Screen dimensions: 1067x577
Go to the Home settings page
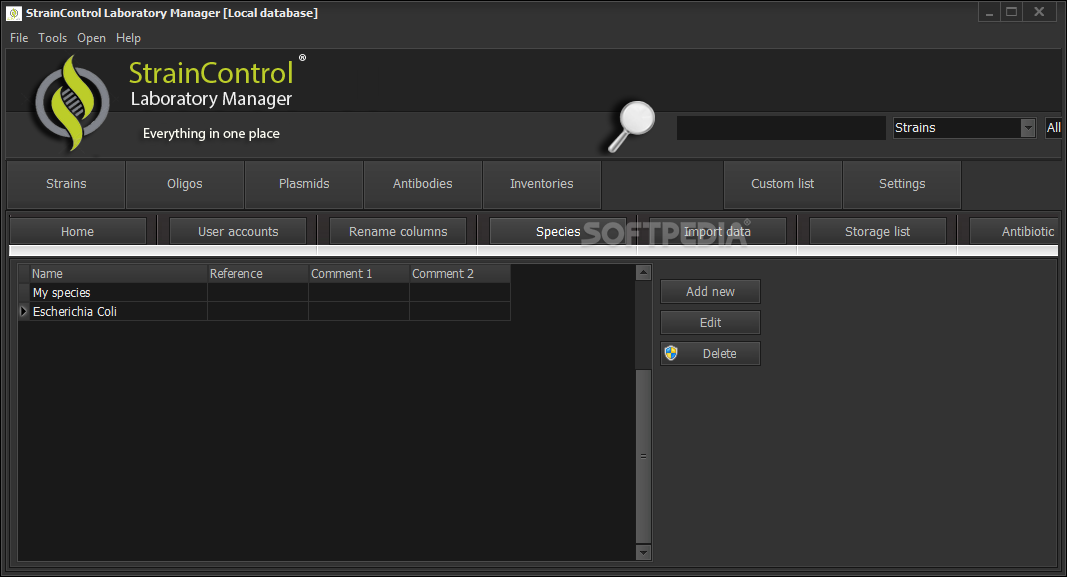click(78, 231)
